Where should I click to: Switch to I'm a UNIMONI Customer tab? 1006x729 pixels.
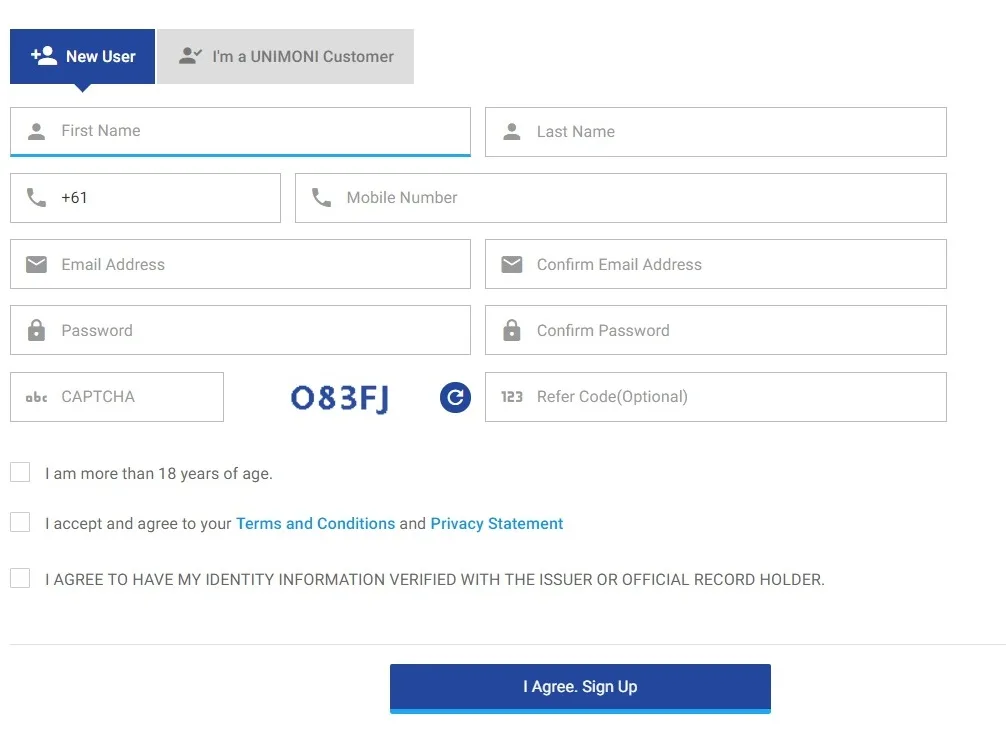[x=285, y=57]
